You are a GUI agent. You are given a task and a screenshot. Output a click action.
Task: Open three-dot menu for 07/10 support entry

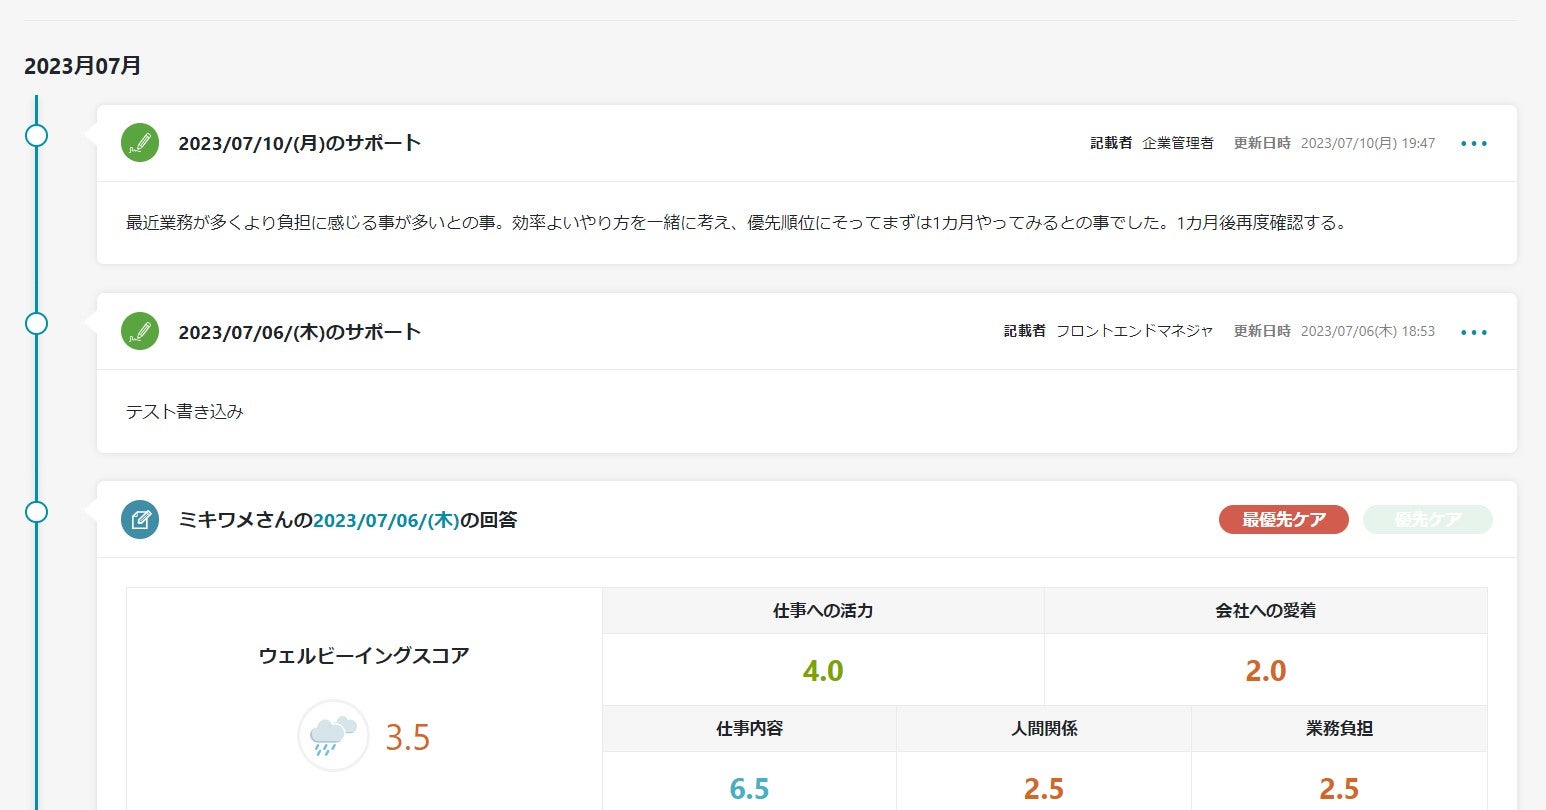coord(1474,144)
